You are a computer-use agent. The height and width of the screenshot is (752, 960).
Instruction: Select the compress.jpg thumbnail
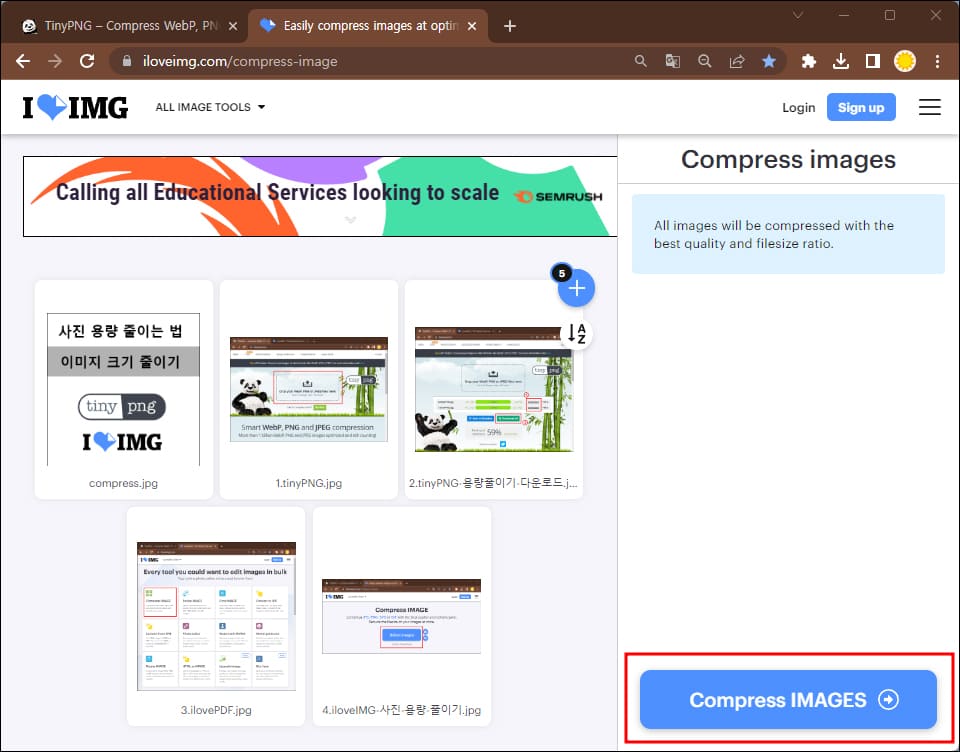tap(124, 389)
